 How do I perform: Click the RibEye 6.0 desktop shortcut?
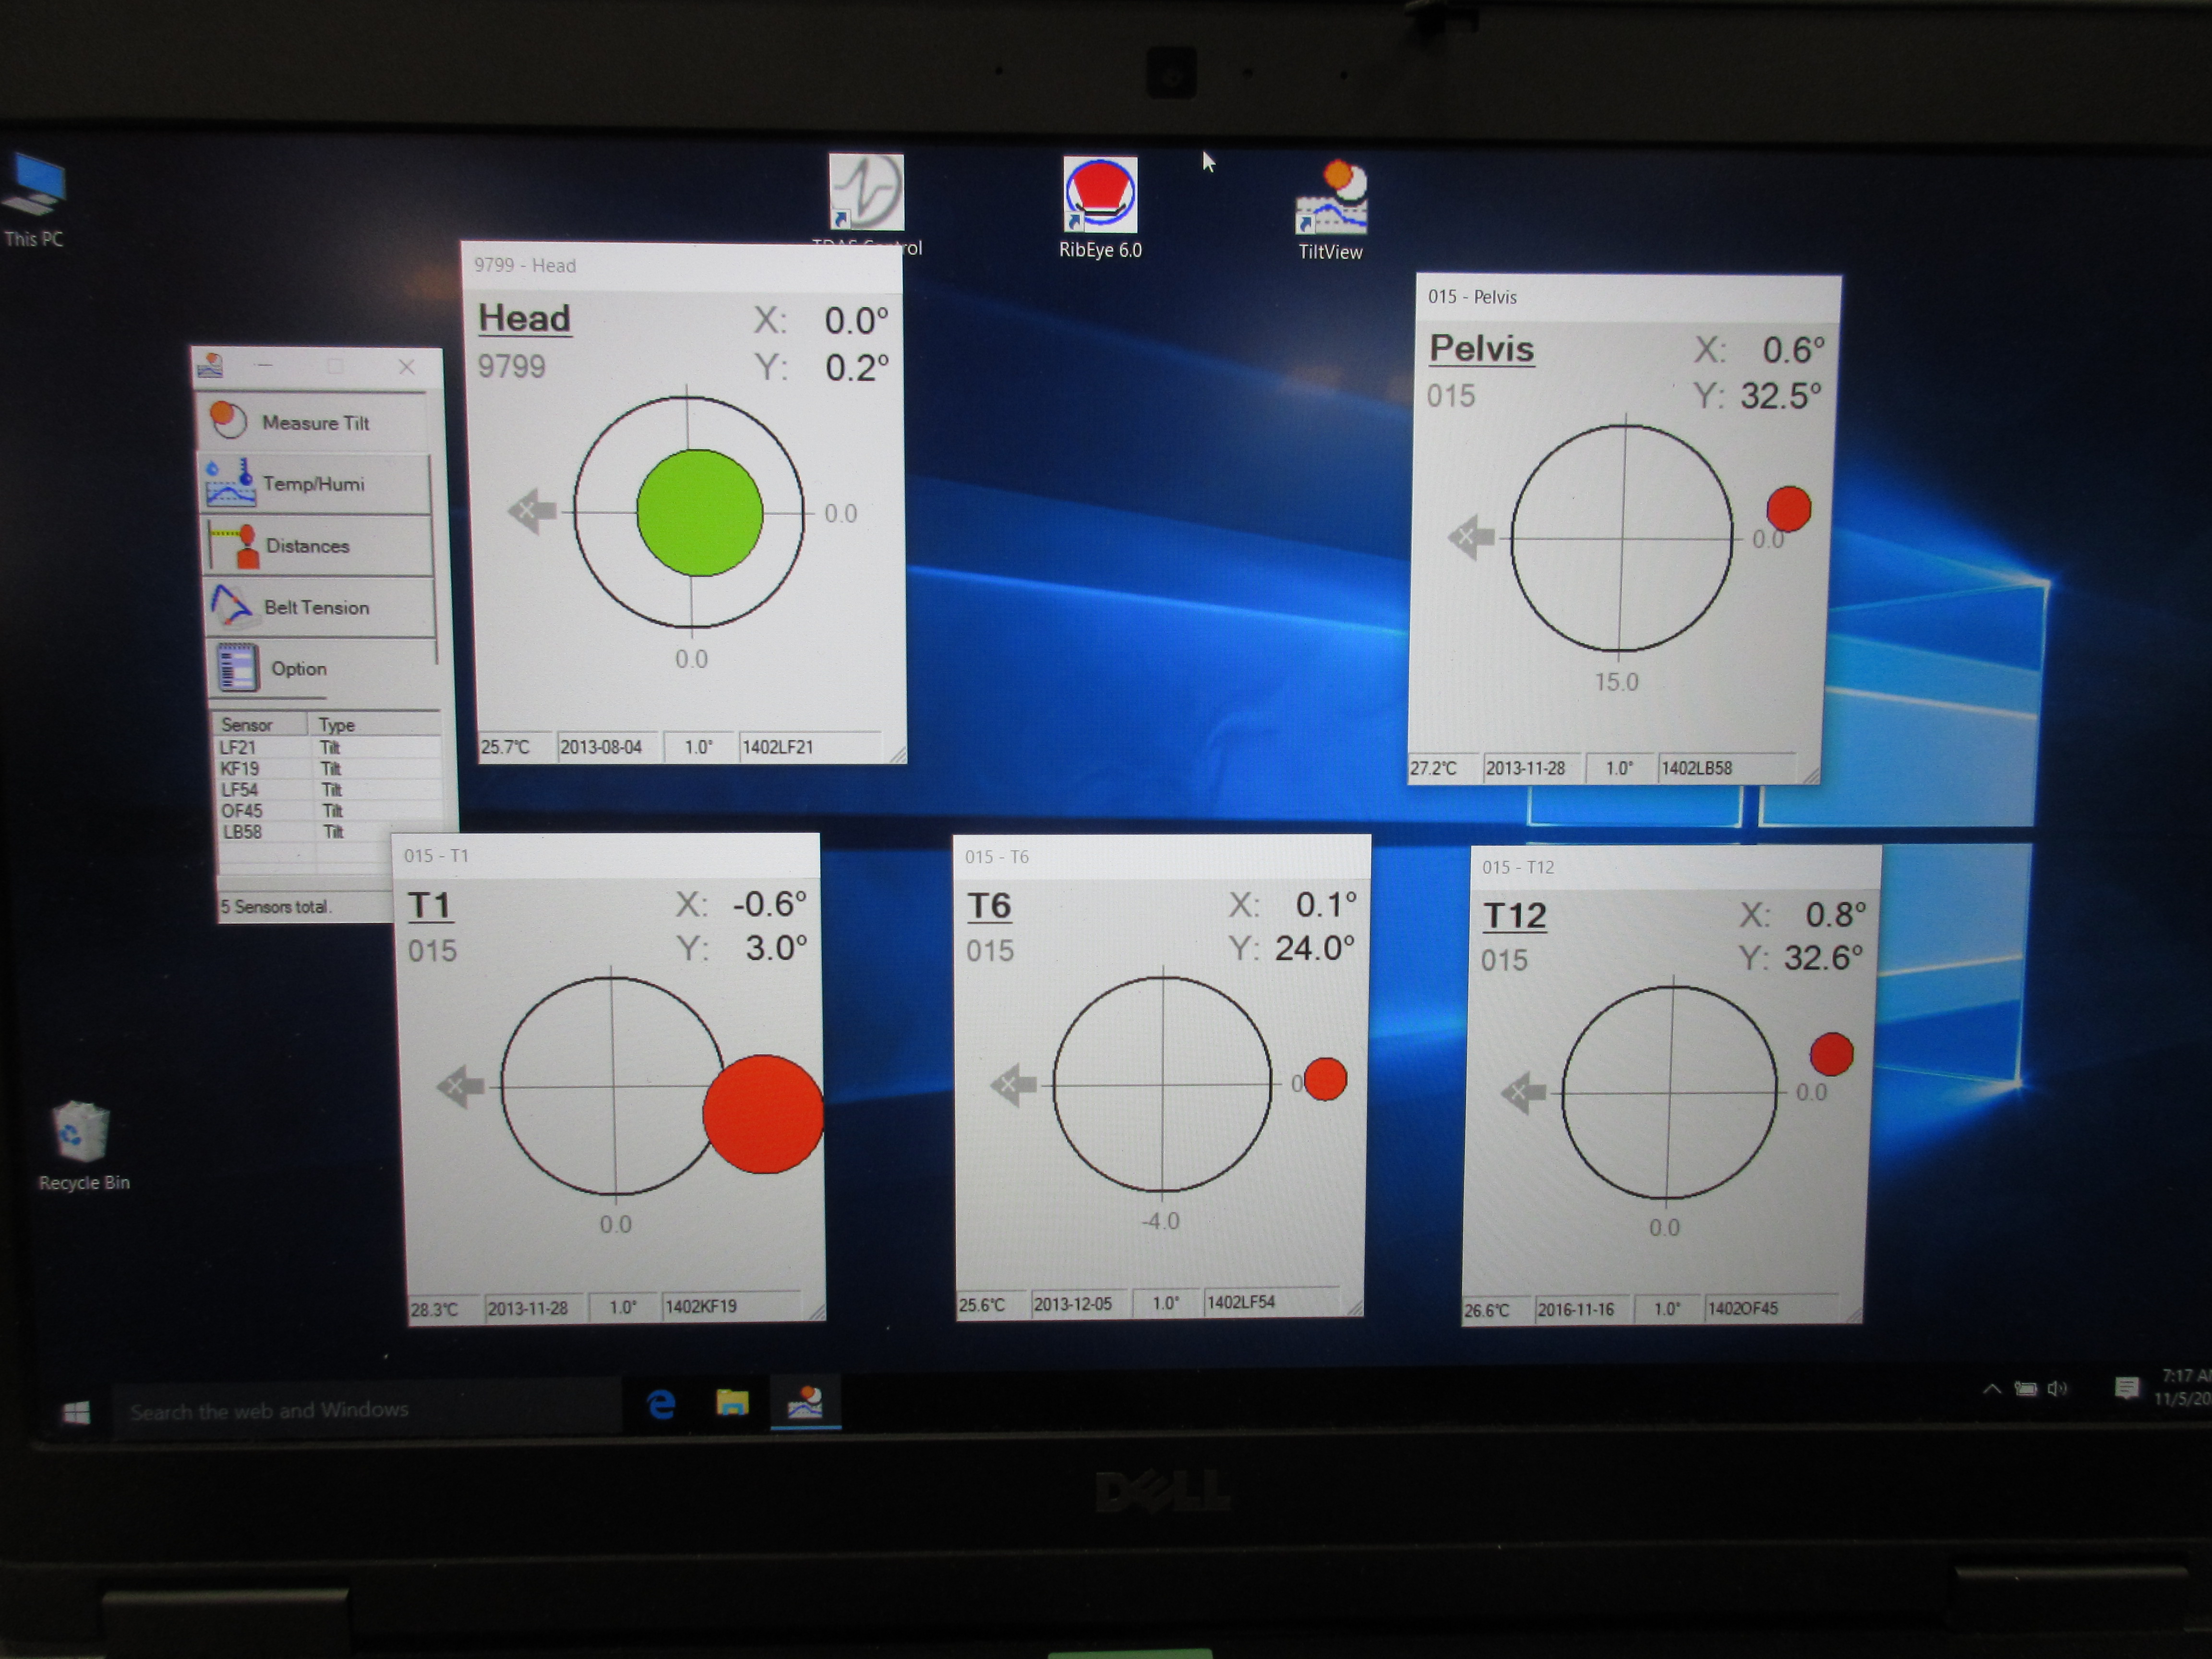pyautogui.click(x=1100, y=208)
